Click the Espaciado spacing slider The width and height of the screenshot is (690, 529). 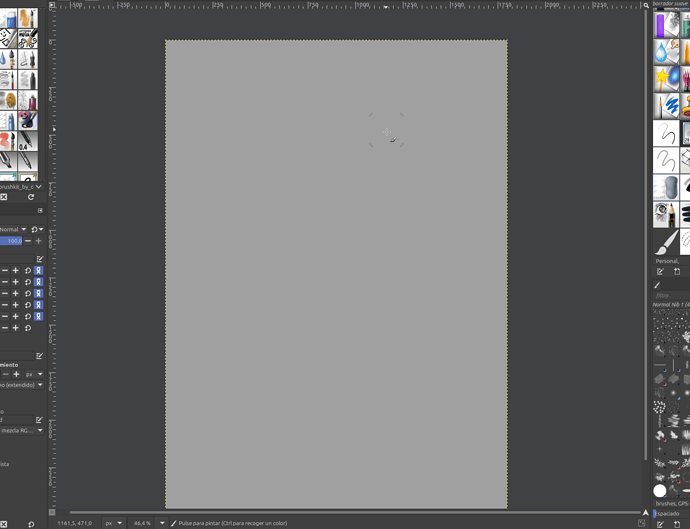coord(672,513)
